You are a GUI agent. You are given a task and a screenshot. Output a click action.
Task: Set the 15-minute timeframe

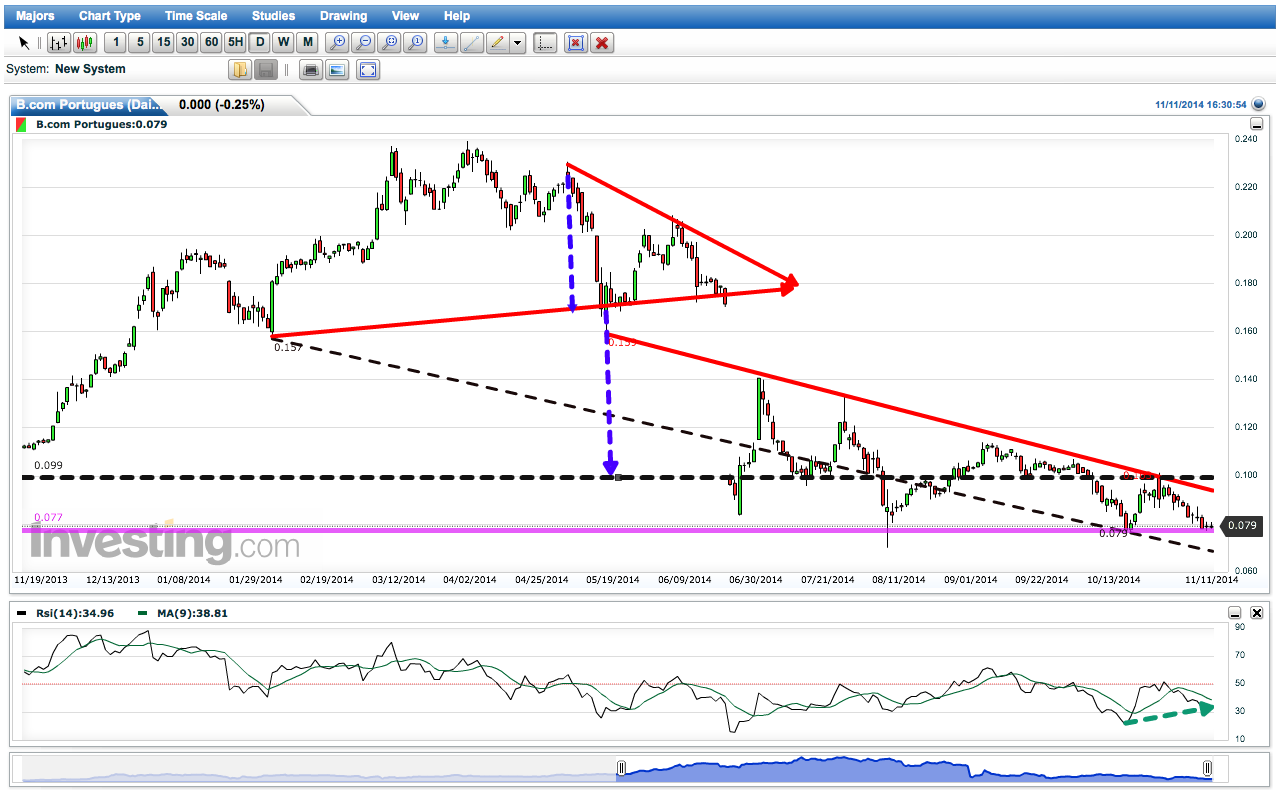tap(163, 43)
